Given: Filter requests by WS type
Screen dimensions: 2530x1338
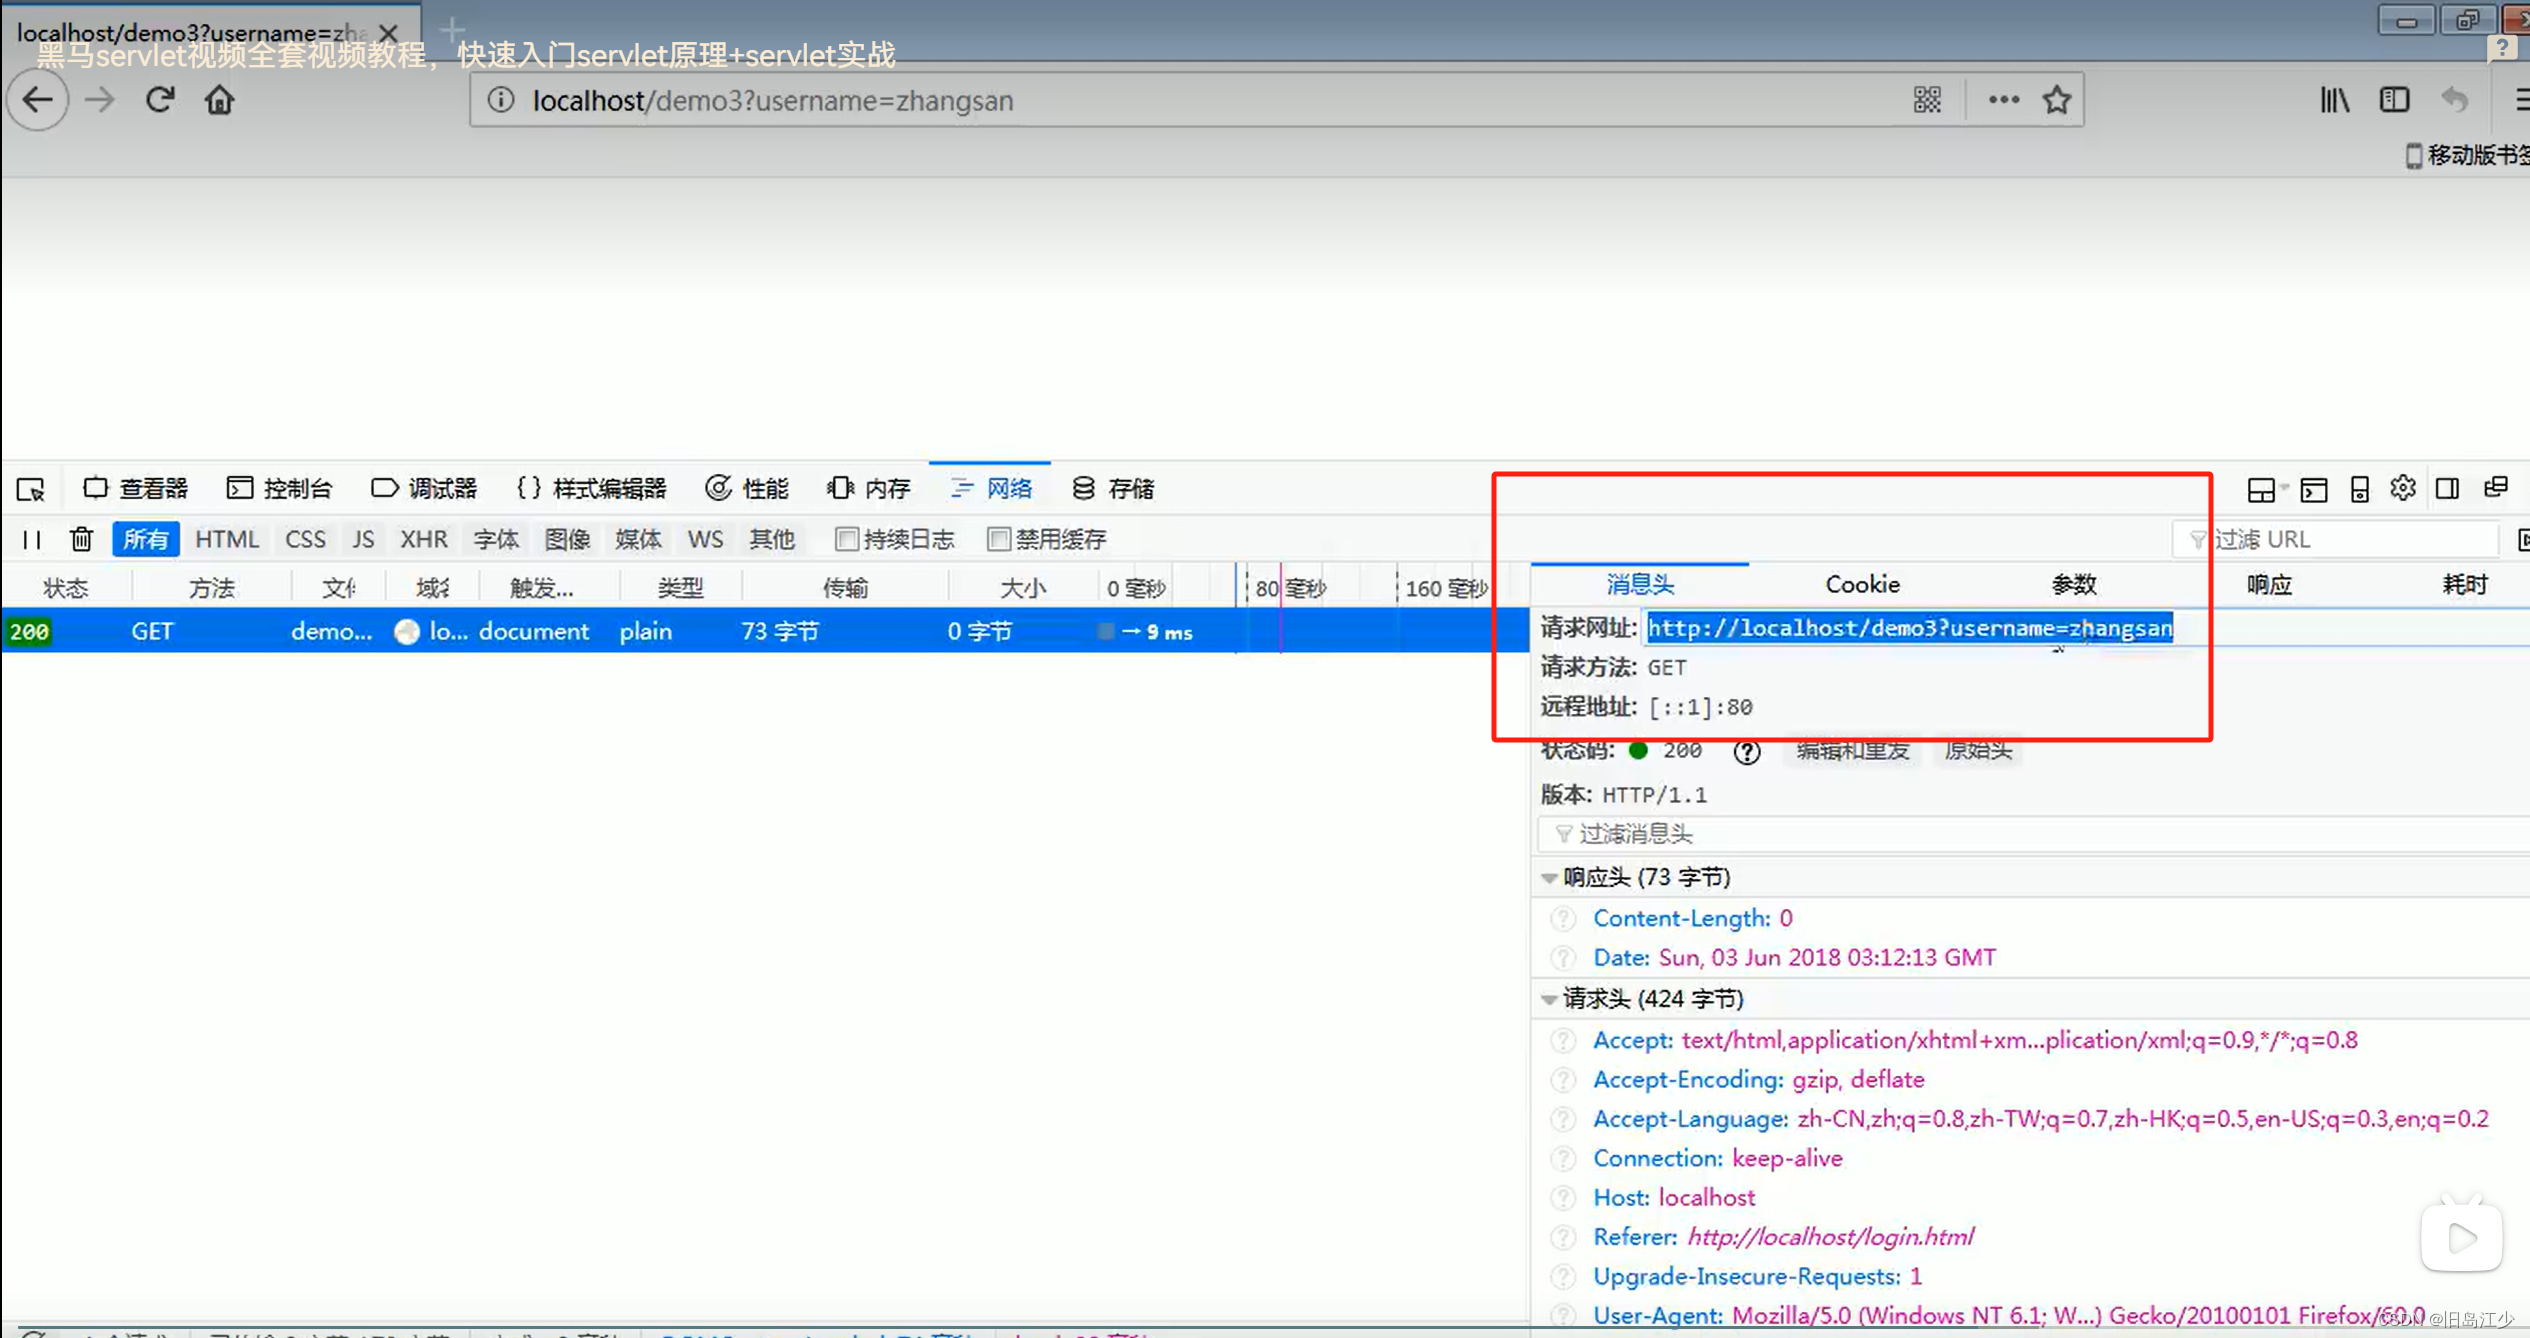Looking at the screenshot, I should [705, 539].
